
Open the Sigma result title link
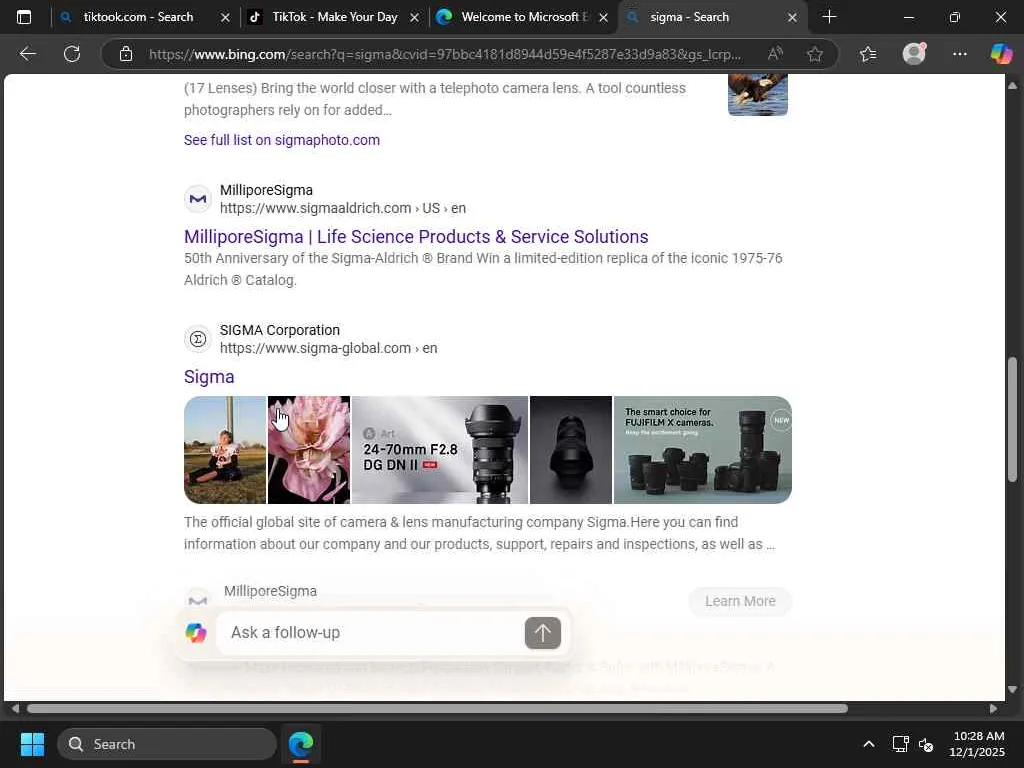click(209, 377)
